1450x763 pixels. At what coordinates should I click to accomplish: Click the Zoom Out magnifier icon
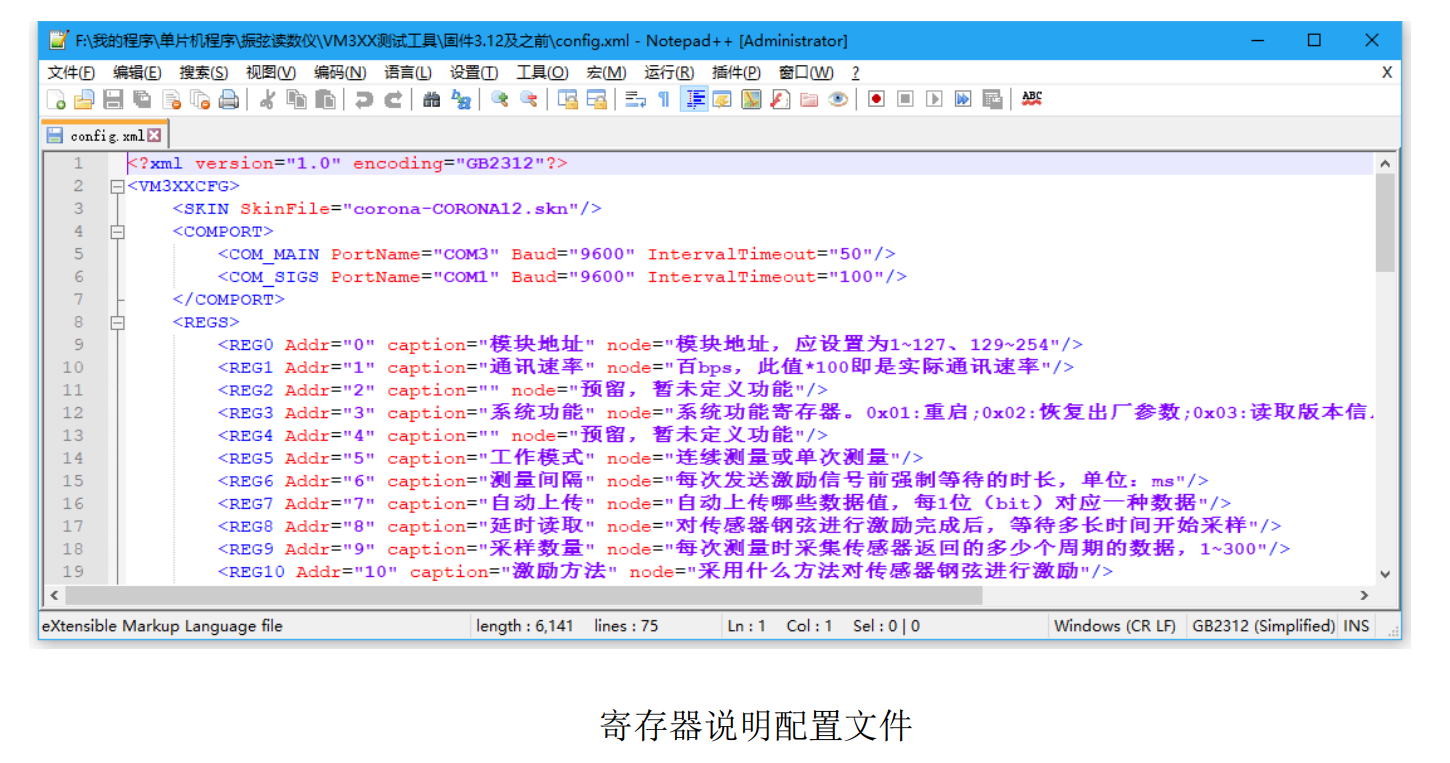pos(528,99)
